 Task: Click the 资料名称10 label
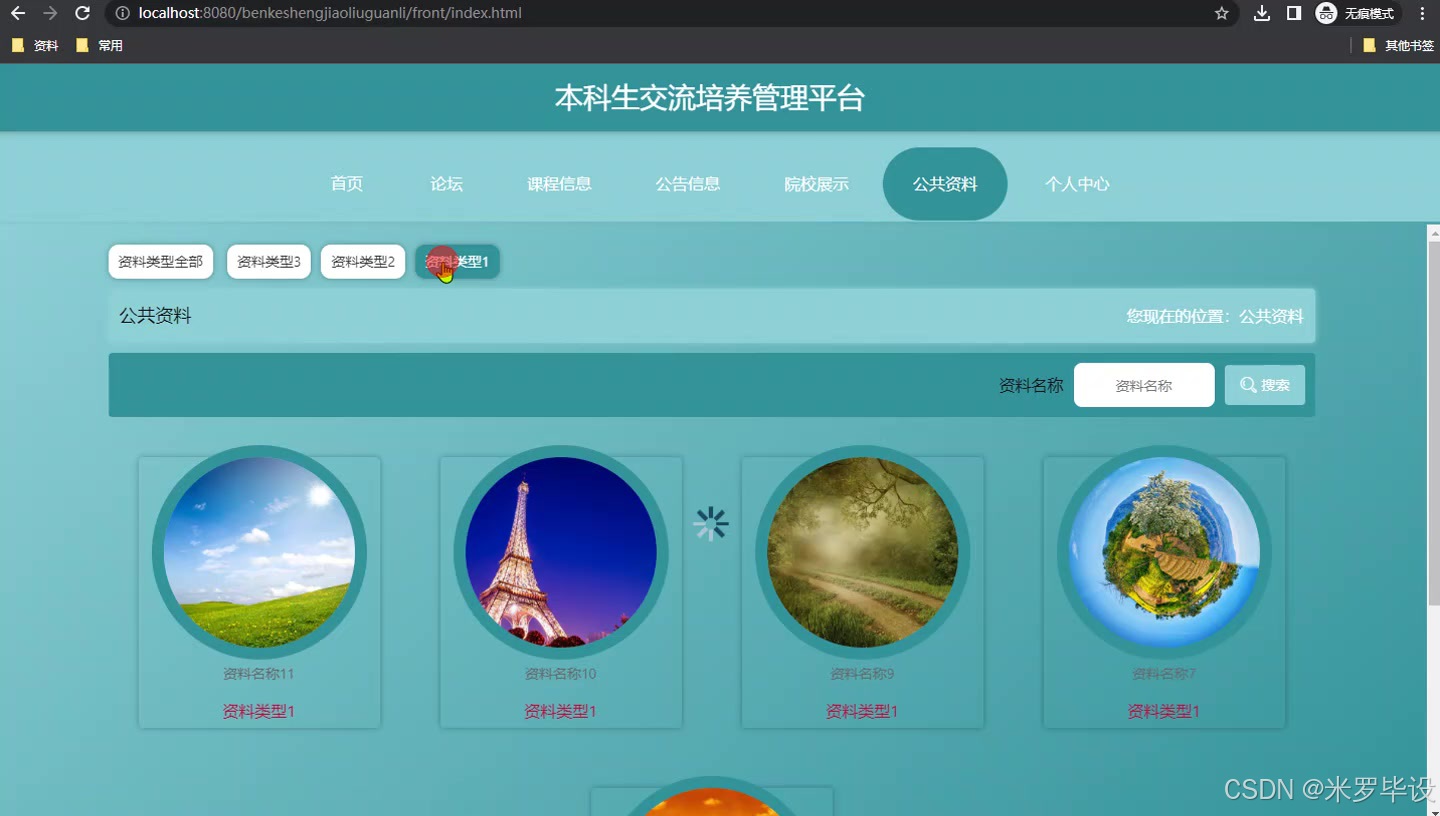tap(561, 674)
